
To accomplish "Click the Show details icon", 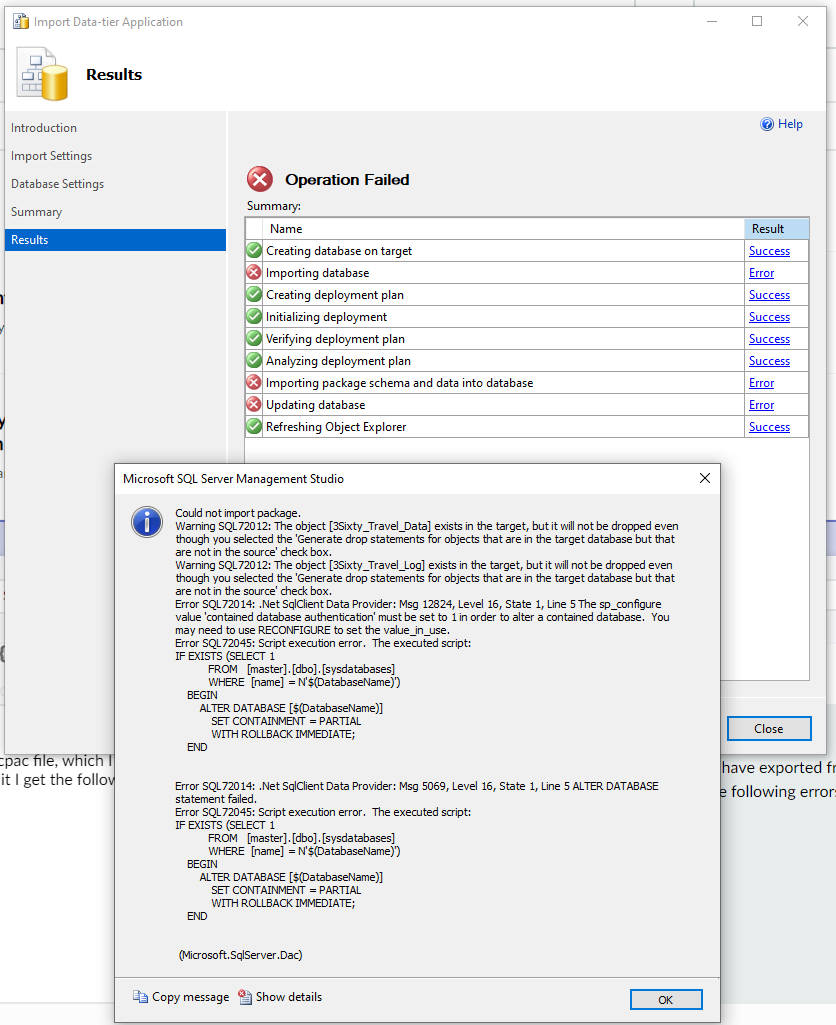I will [244, 997].
